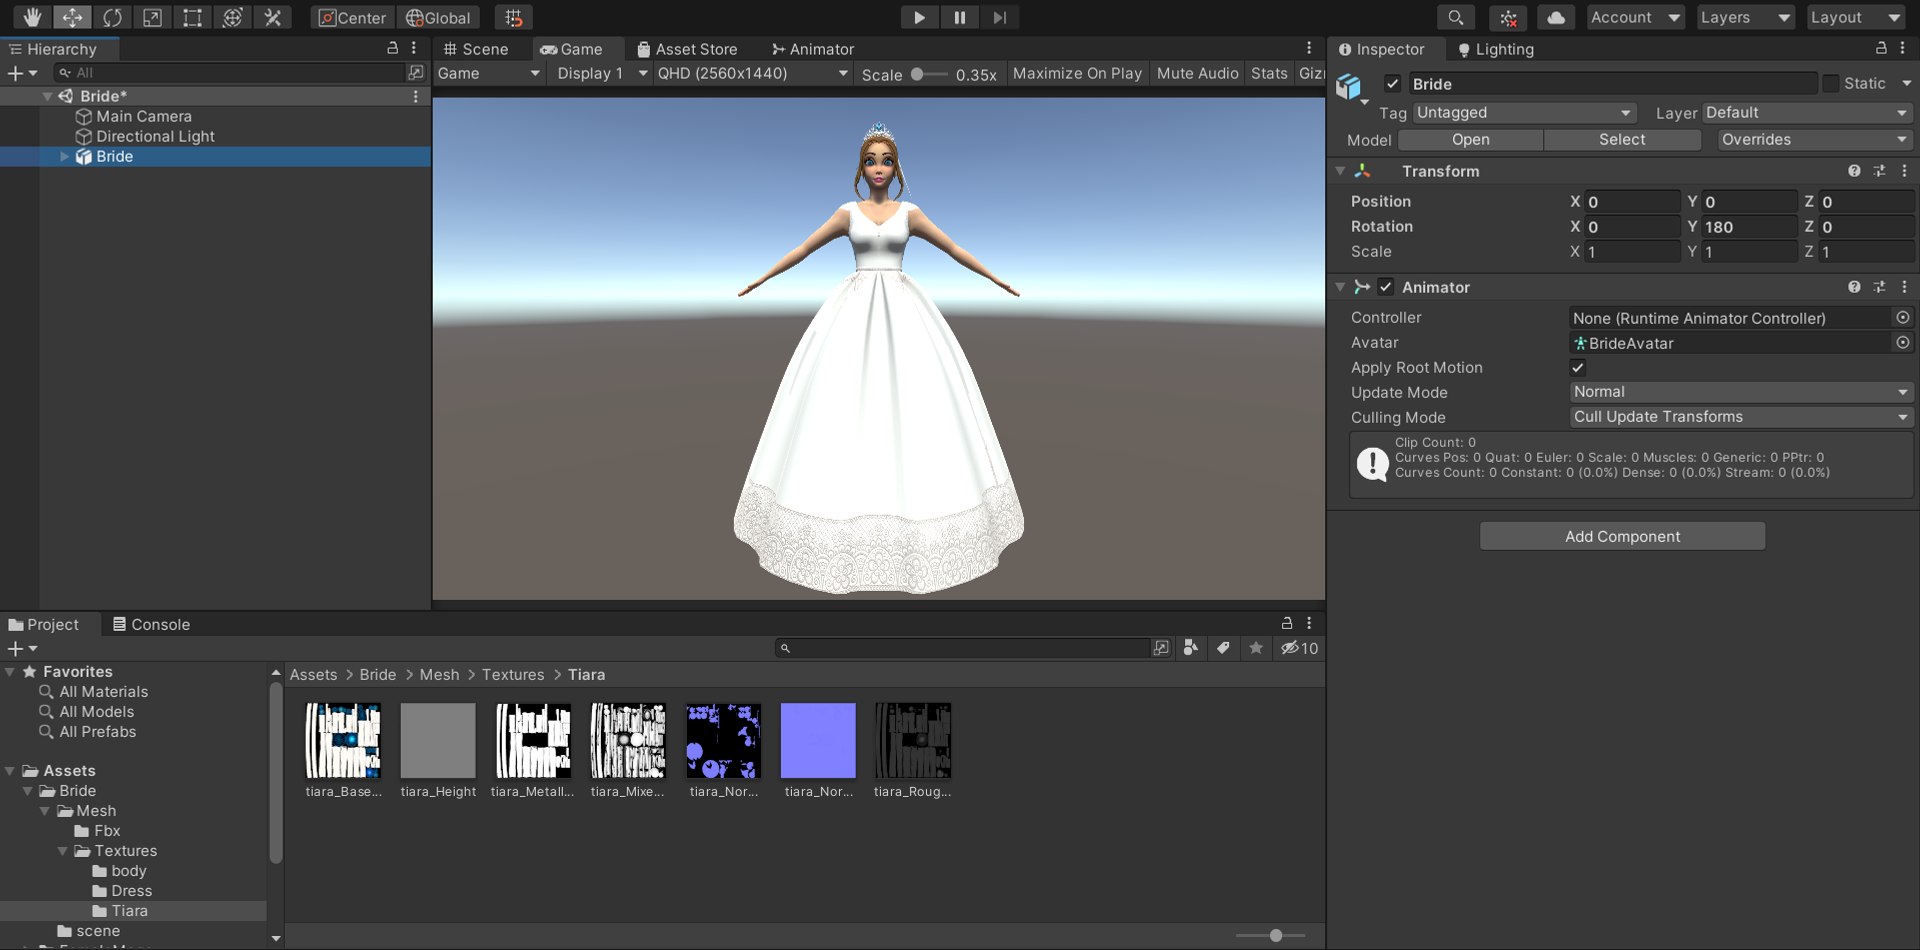Screen dimensions: 1920x950
Task: Disable the Animator component checkbox
Action: 1385,287
